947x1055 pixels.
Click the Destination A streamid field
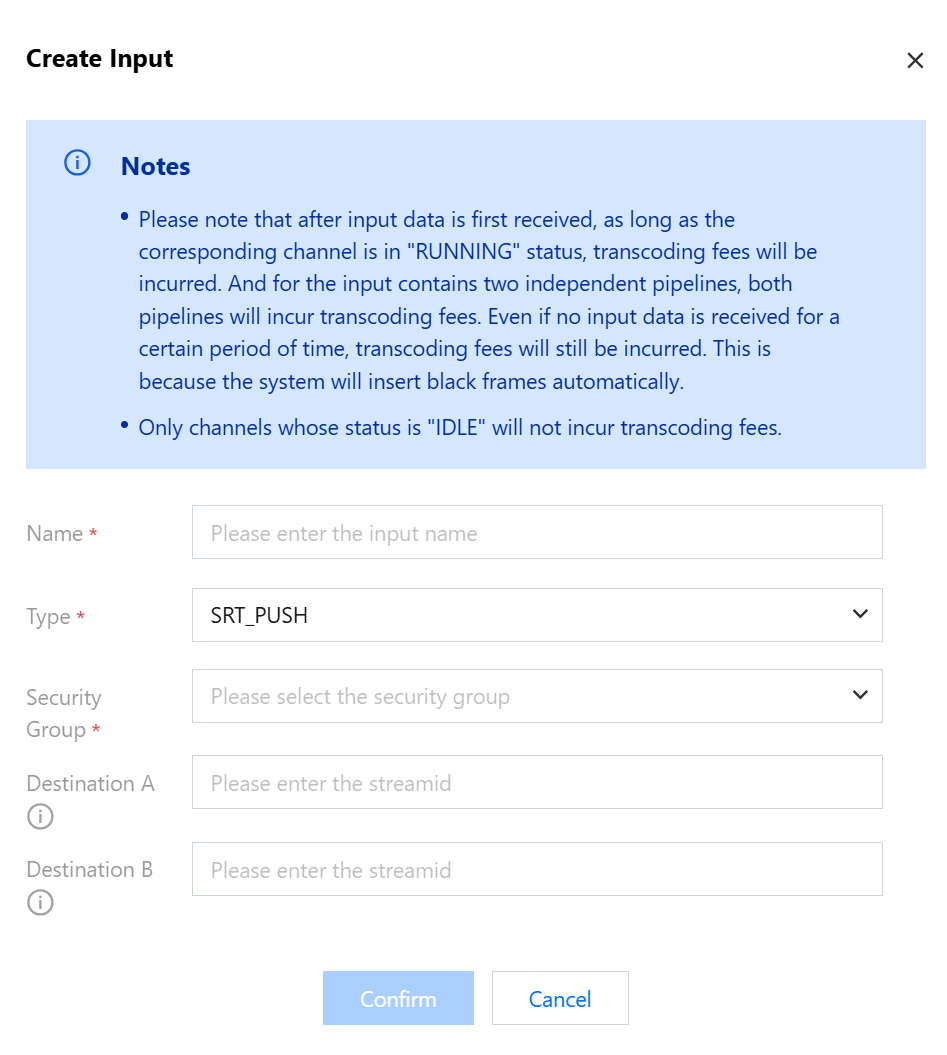(x=537, y=782)
